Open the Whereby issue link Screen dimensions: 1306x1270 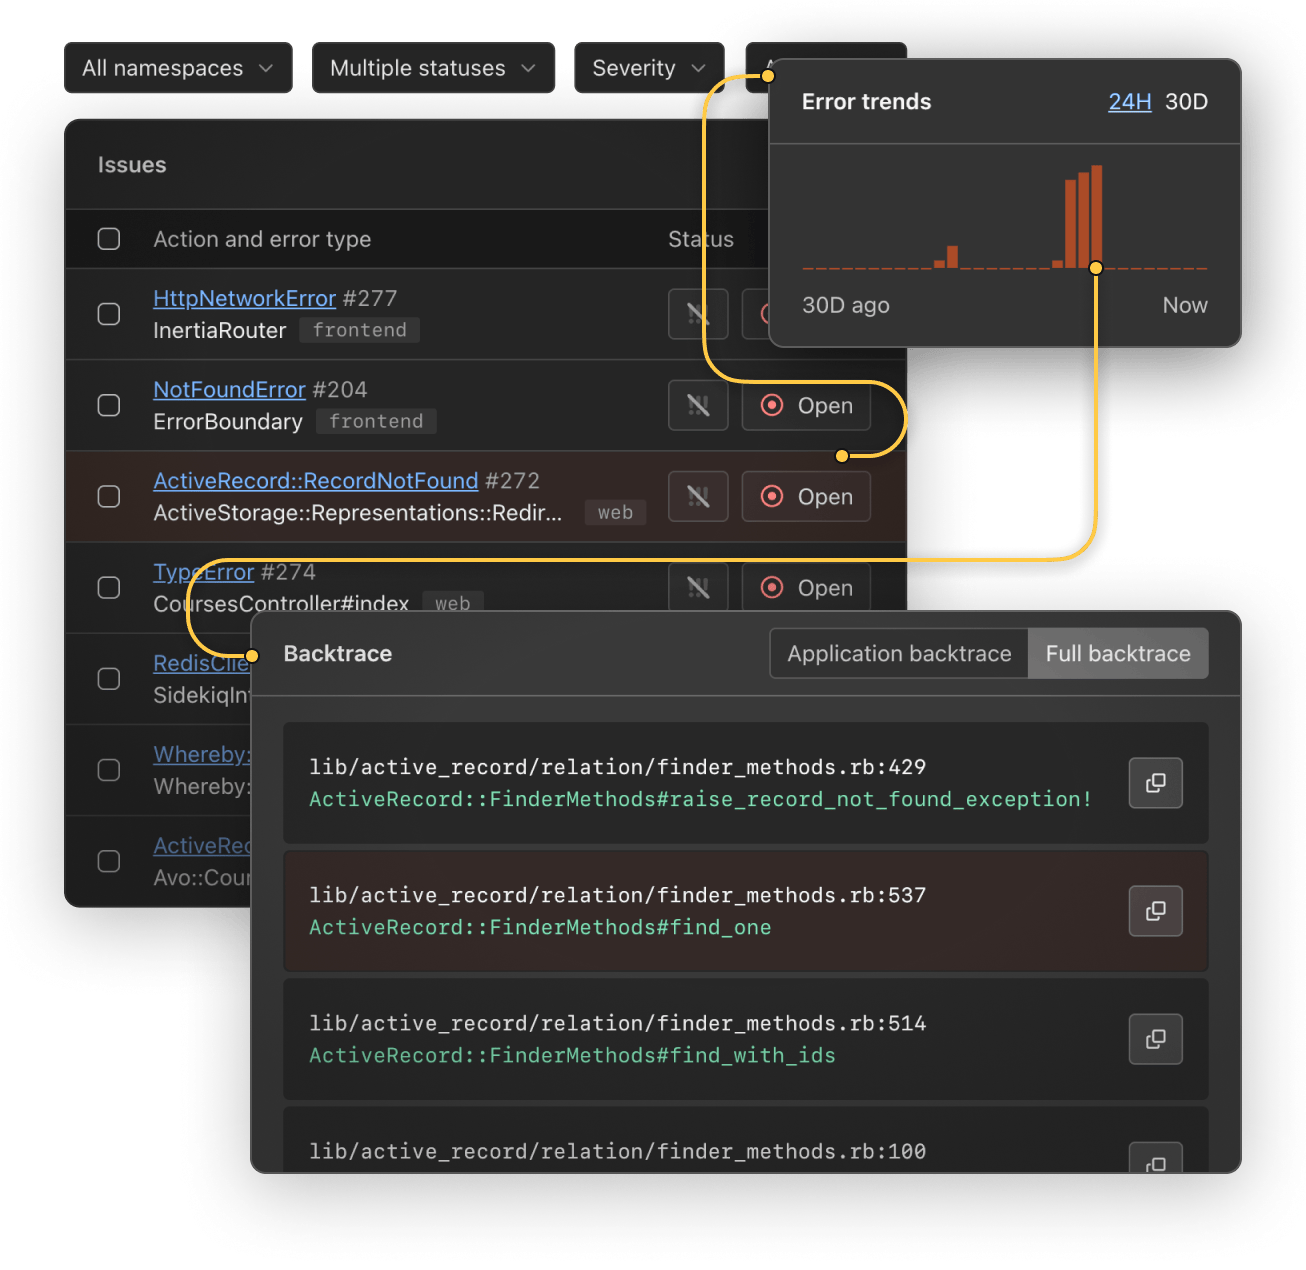pyautogui.click(x=201, y=754)
